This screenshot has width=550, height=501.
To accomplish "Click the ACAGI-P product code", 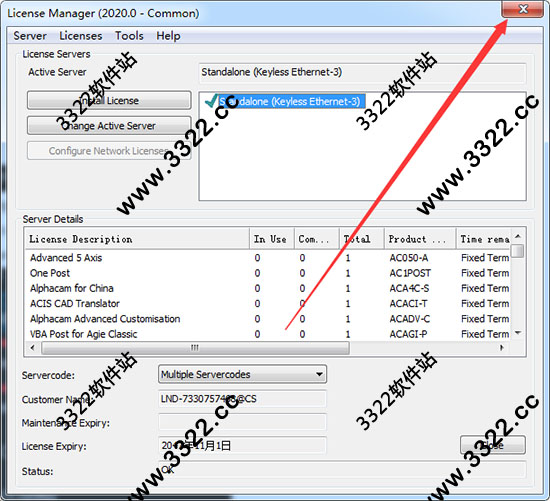I will click(408, 334).
